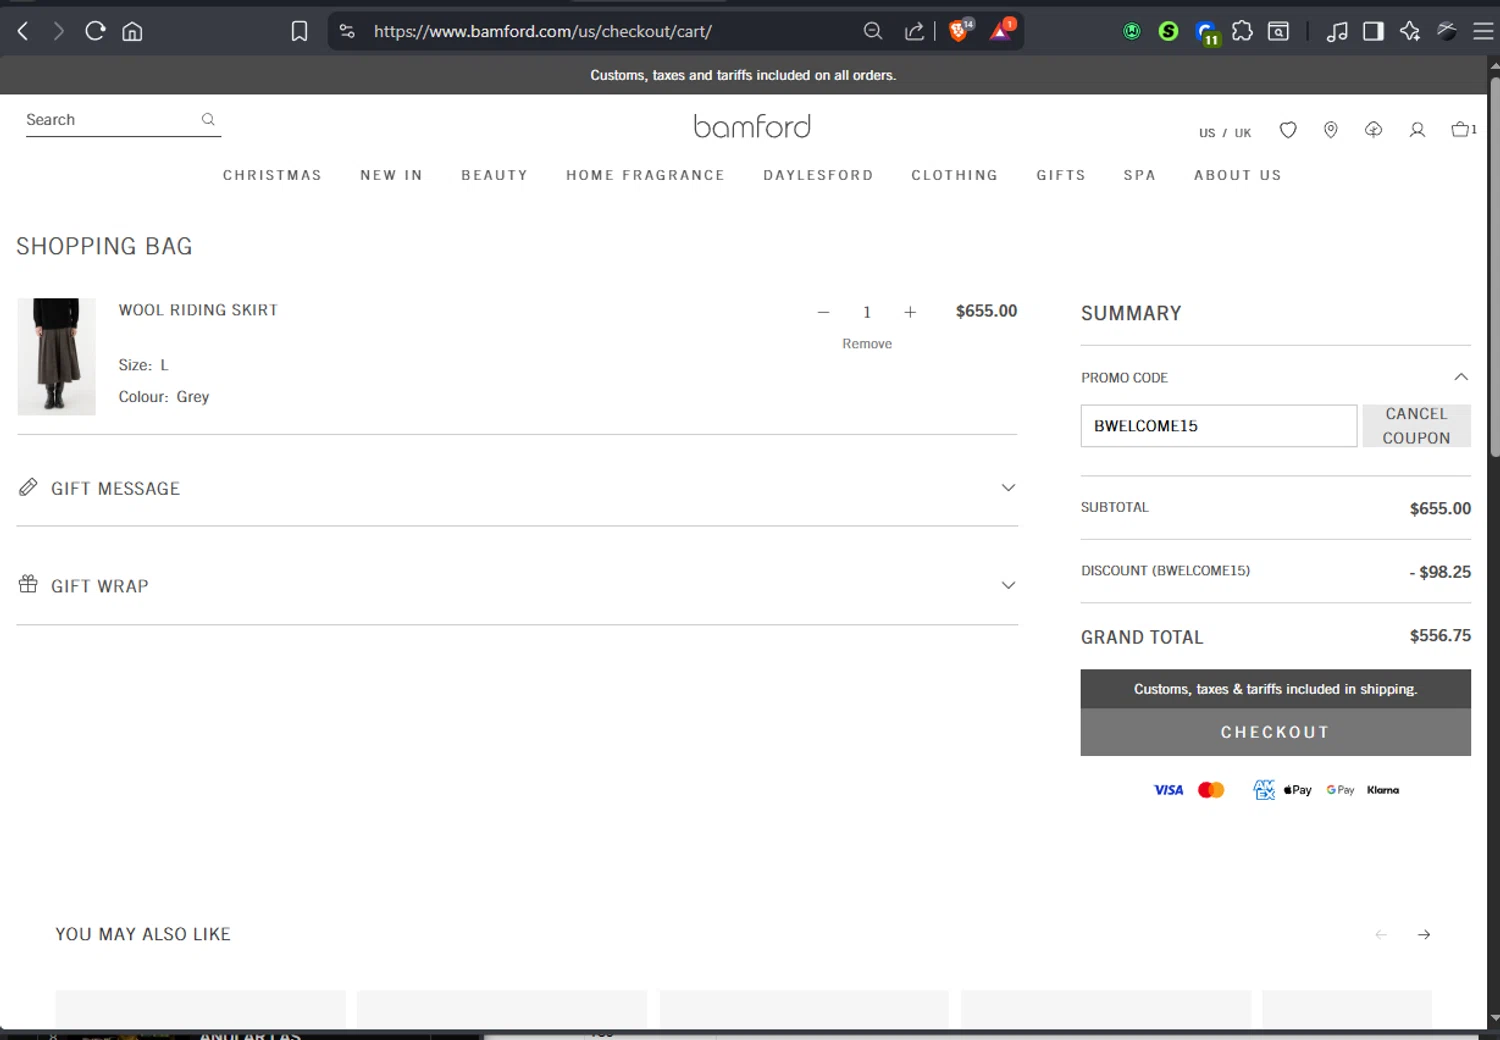Open the account profile icon
The width and height of the screenshot is (1500, 1040).
pos(1417,130)
